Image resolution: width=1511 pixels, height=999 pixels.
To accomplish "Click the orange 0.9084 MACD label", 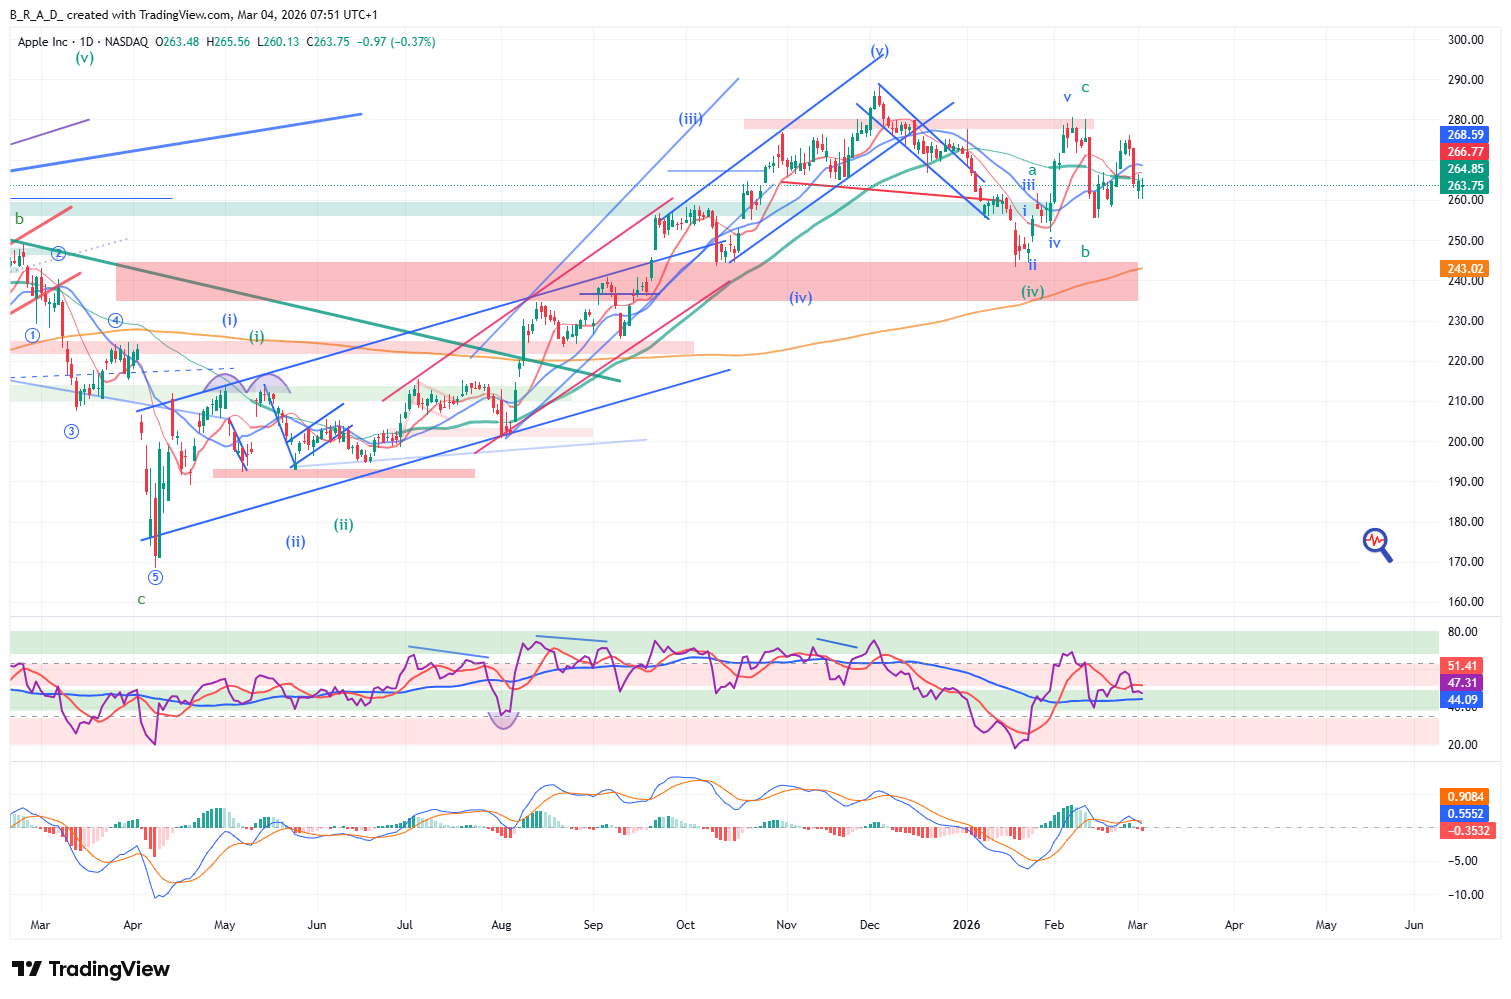I will tap(1464, 797).
